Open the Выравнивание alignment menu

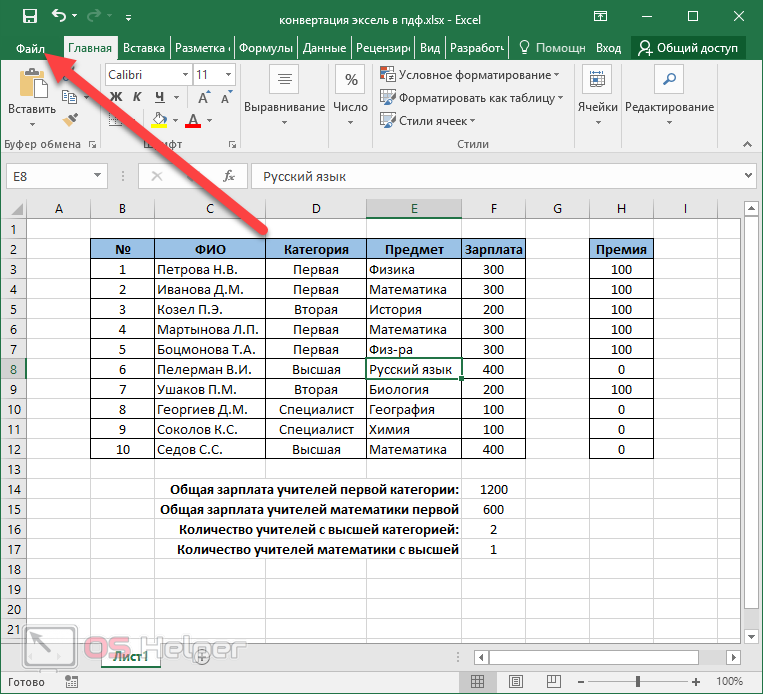click(284, 97)
